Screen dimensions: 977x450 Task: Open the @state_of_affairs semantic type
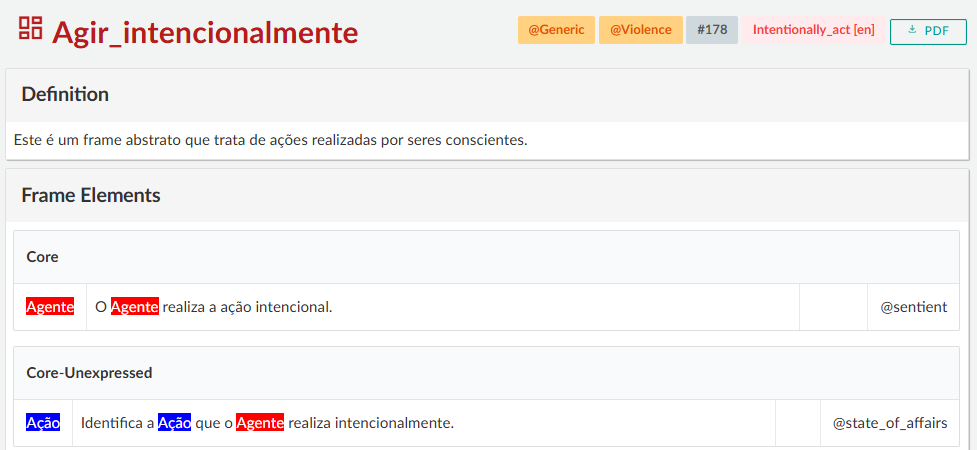(x=889, y=423)
